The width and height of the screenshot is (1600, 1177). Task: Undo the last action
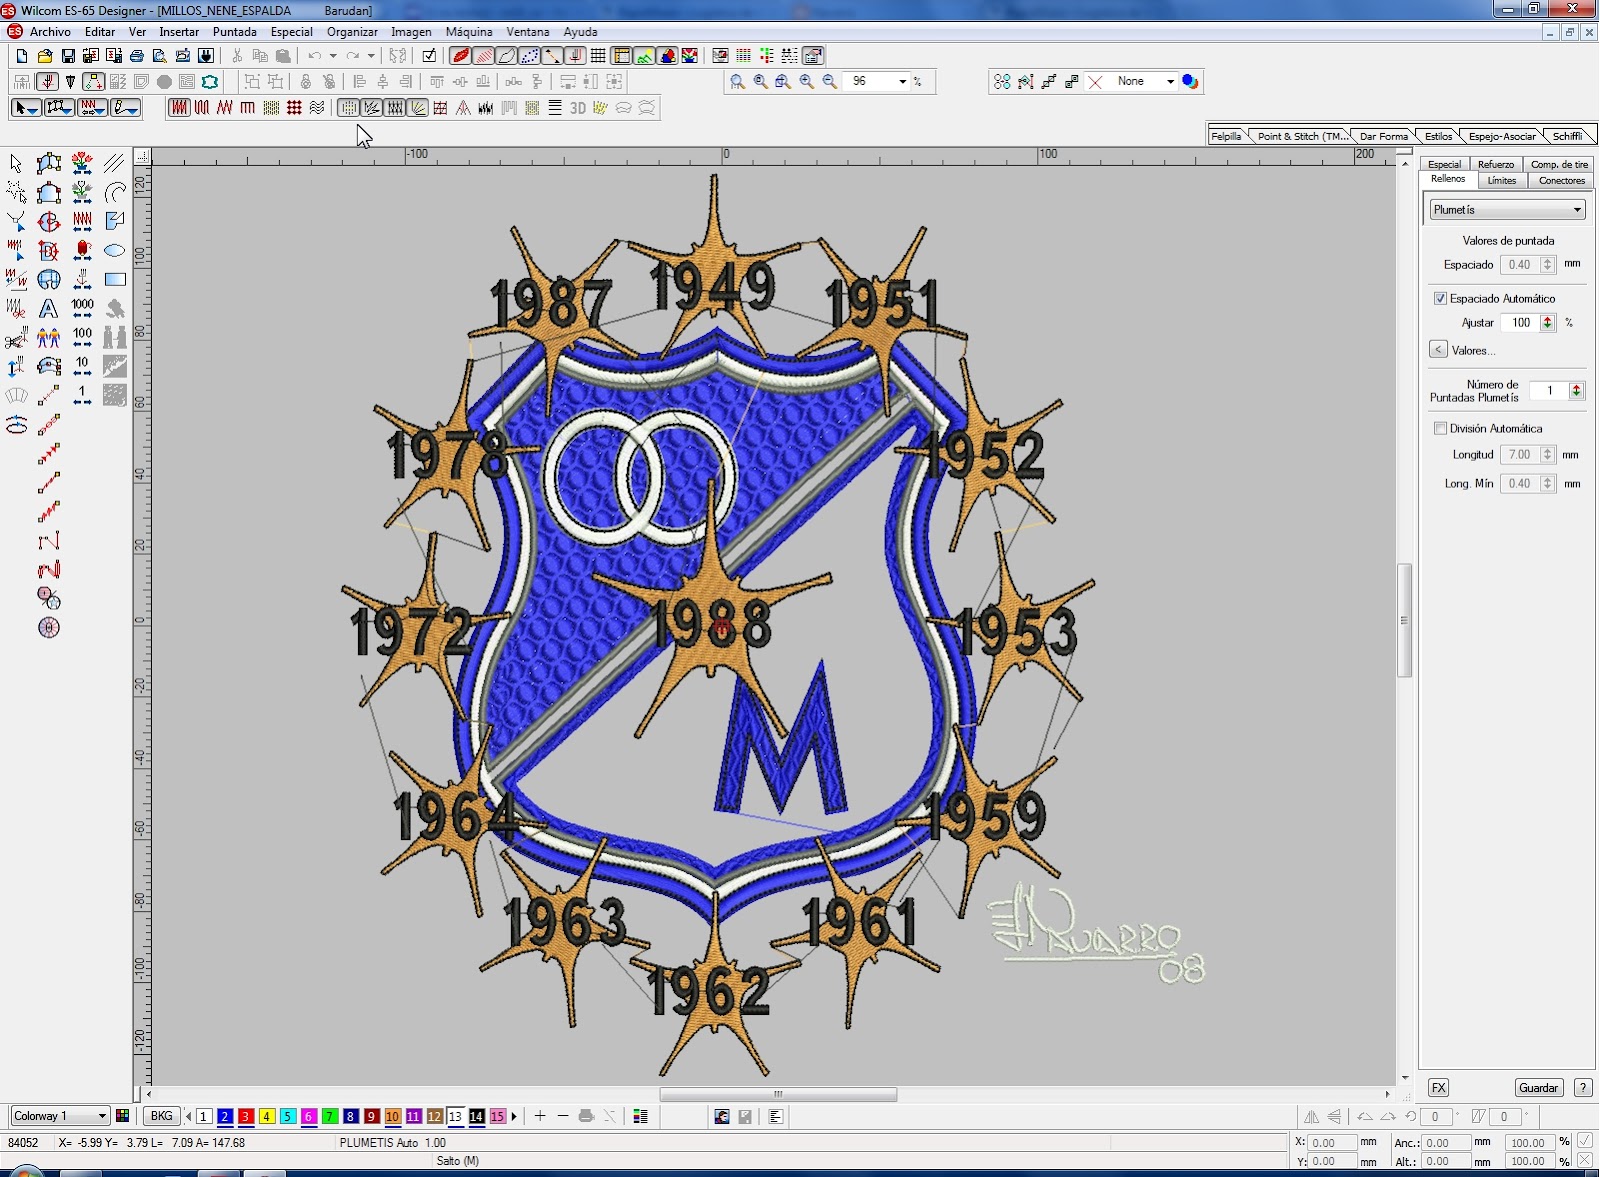(315, 56)
